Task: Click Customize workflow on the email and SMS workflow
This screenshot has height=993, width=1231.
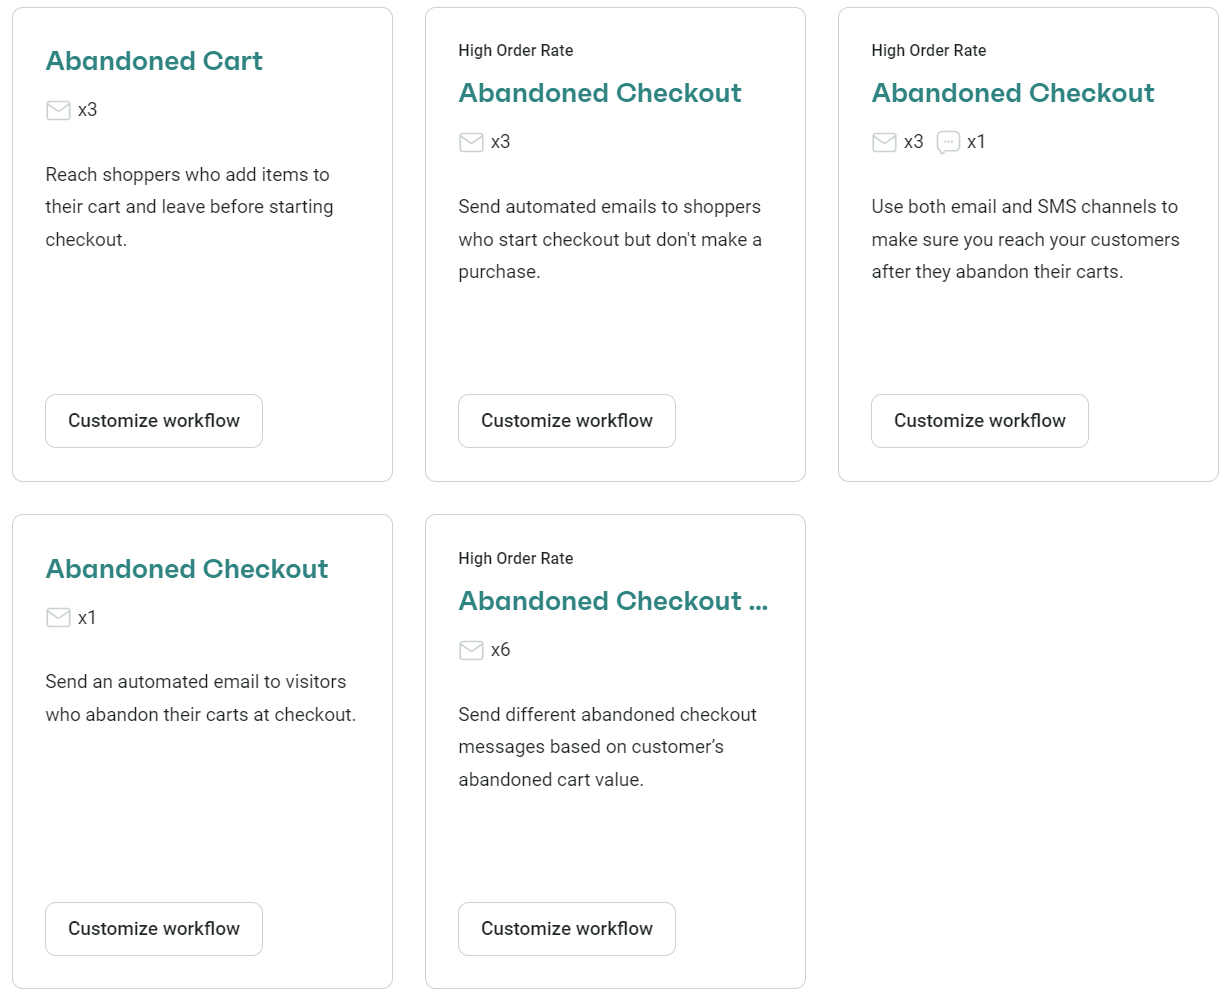Action: (979, 421)
